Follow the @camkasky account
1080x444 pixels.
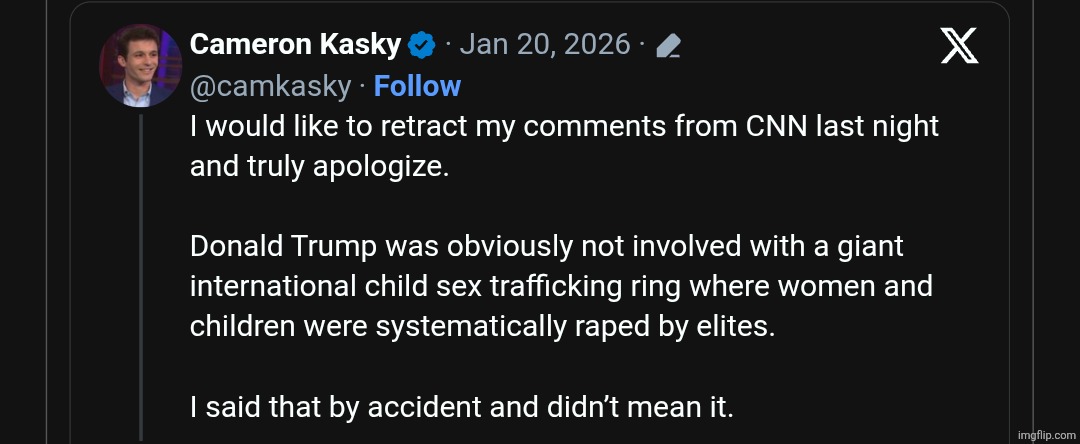tap(417, 87)
